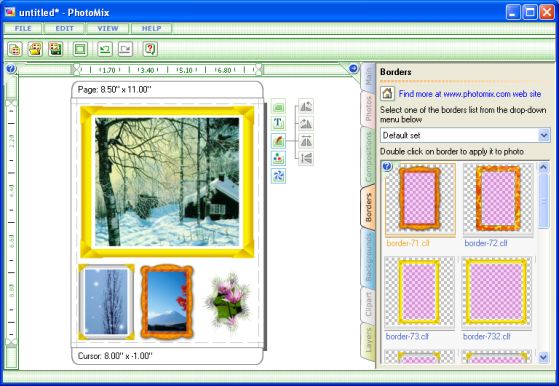Open the VIEW menu
This screenshot has height=386, width=559.
click(x=108, y=29)
